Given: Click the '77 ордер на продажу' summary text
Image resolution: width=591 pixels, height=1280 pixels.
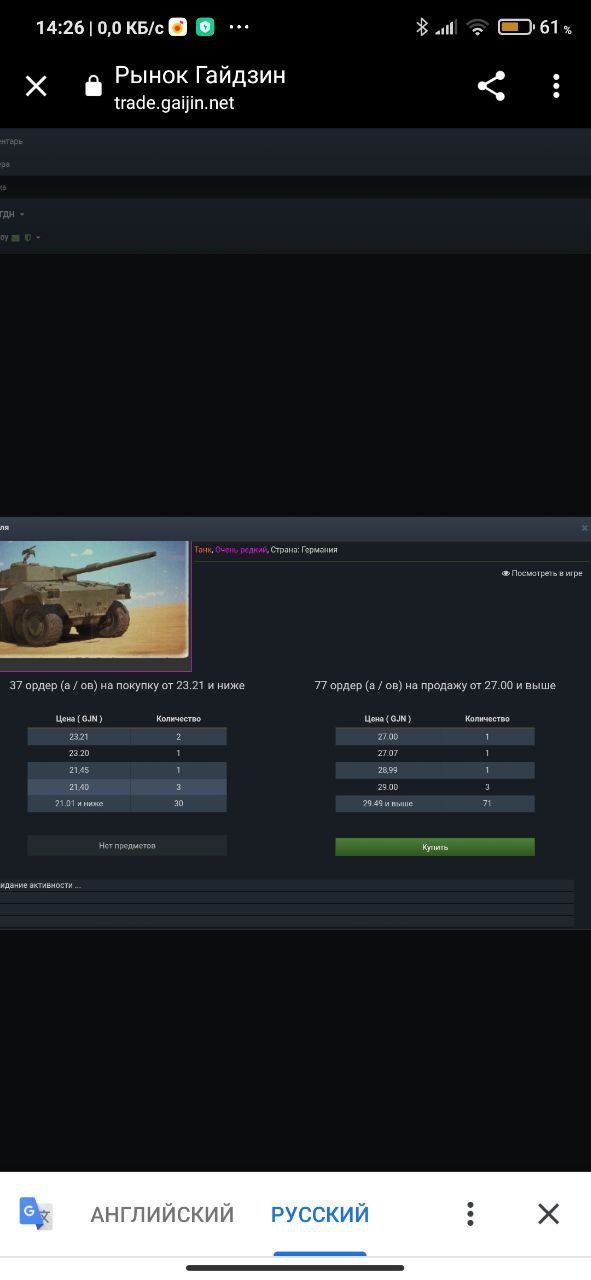Looking at the screenshot, I should [x=435, y=686].
